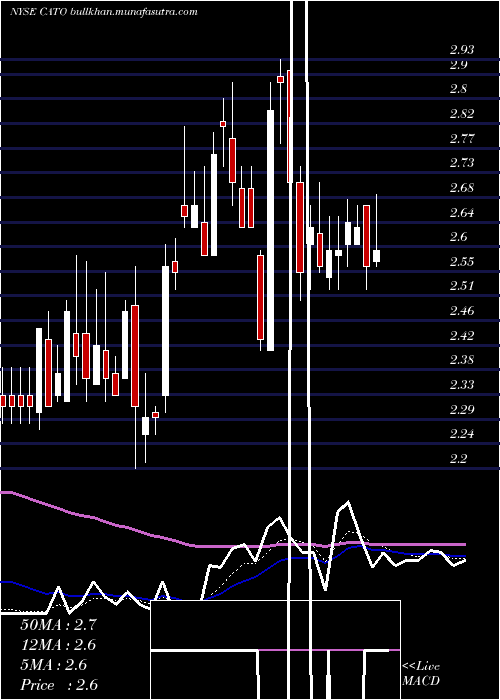Click the 2.42 price axis label
The image size is (500, 700).
coord(462,336)
